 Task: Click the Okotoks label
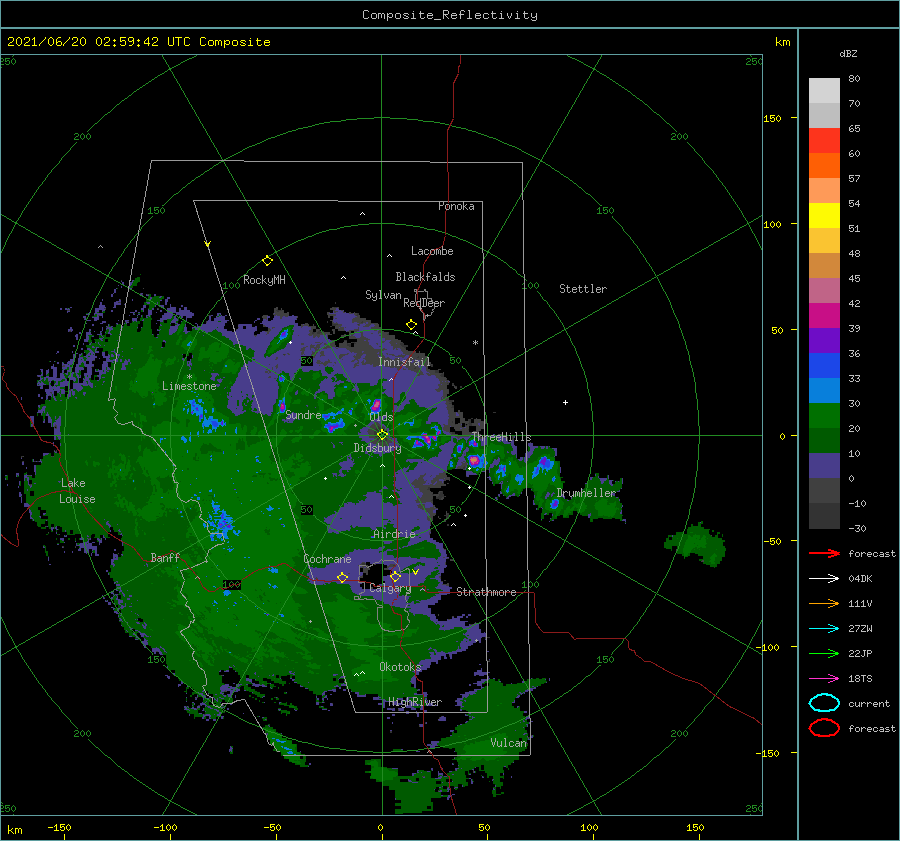coord(400,666)
